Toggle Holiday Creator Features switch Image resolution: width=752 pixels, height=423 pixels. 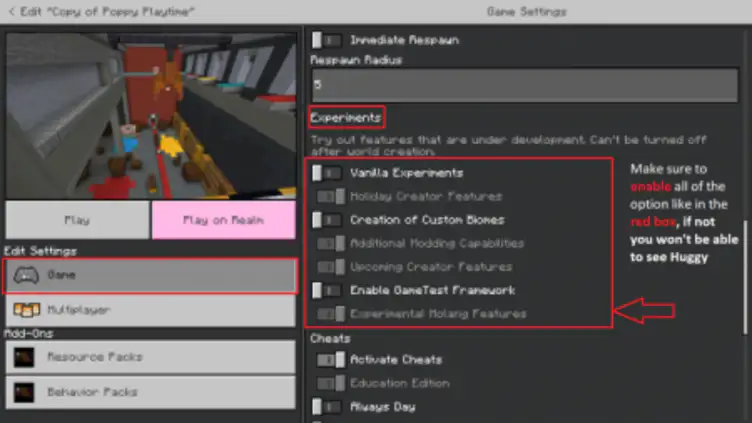[x=331, y=197]
